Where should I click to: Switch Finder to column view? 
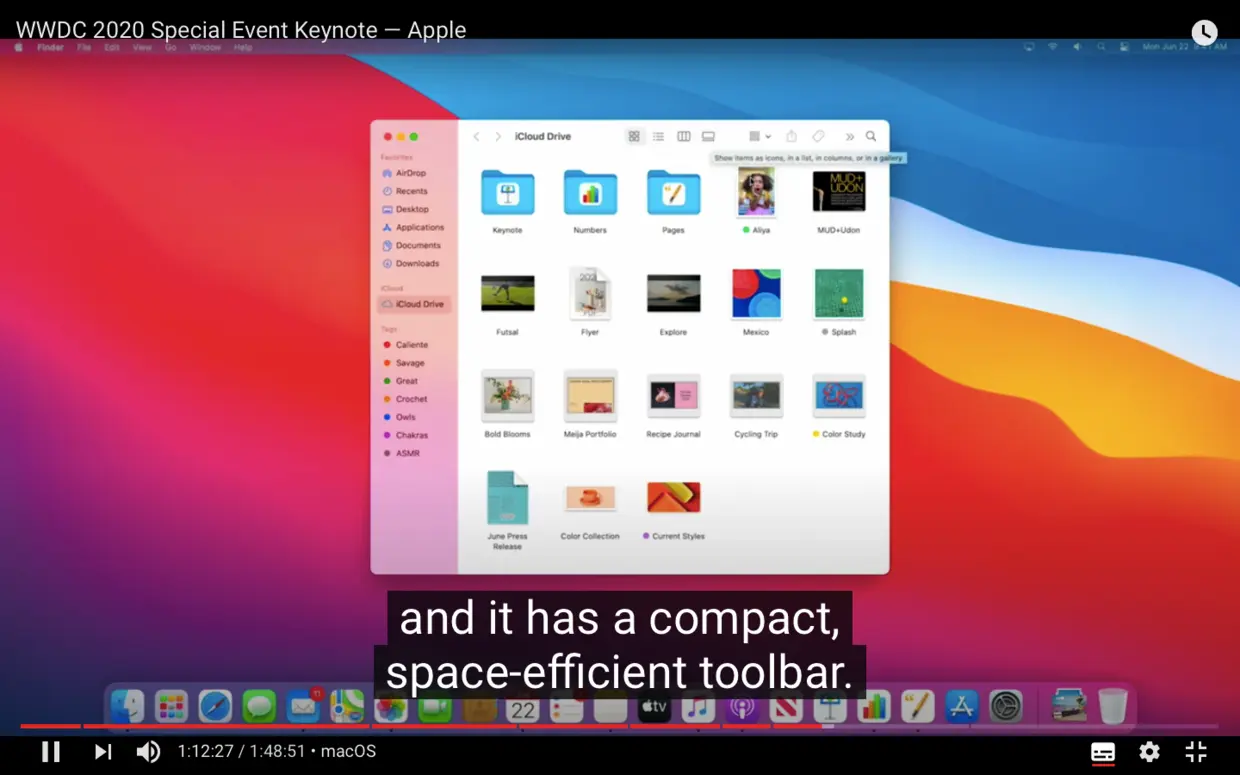tap(684, 137)
